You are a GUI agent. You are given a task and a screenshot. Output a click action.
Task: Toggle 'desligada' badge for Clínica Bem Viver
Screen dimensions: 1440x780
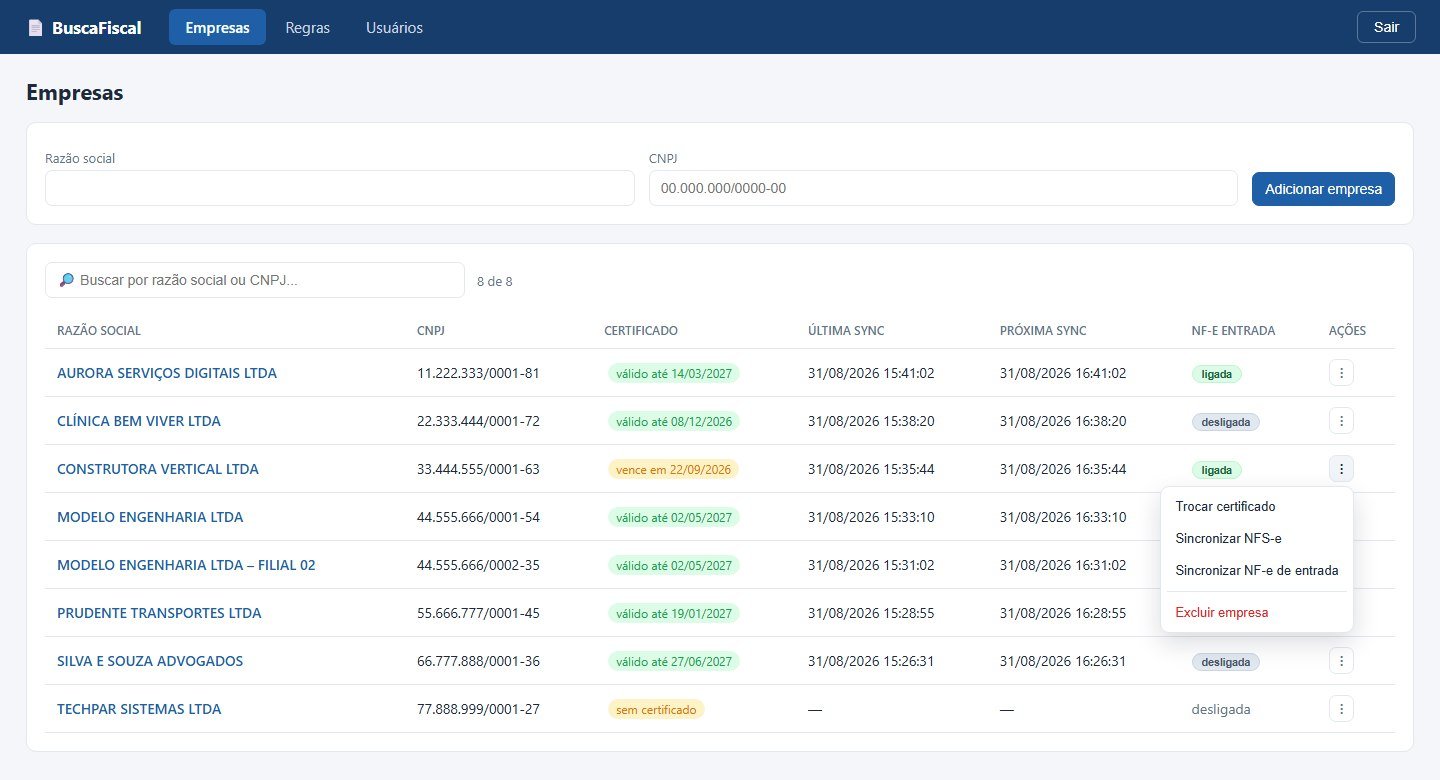1225,422
